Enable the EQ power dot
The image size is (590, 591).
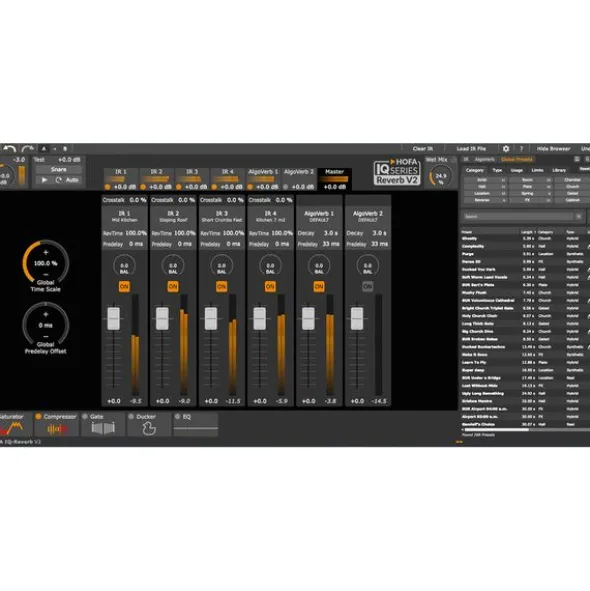178,416
